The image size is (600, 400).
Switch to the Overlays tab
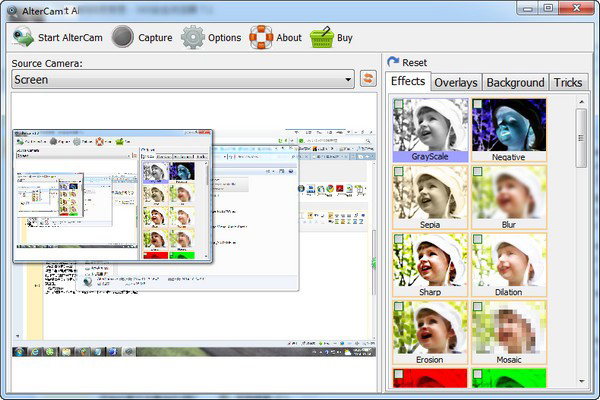point(456,83)
